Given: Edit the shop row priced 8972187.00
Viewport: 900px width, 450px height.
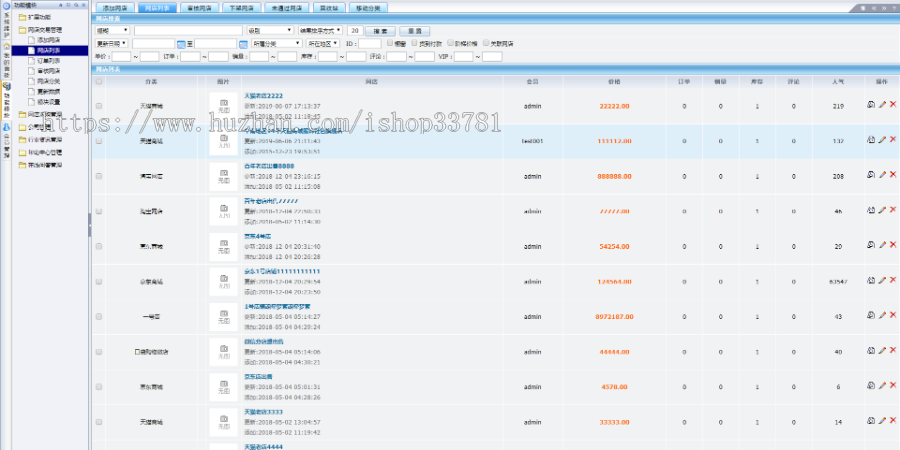Looking at the screenshot, I should [x=883, y=315].
